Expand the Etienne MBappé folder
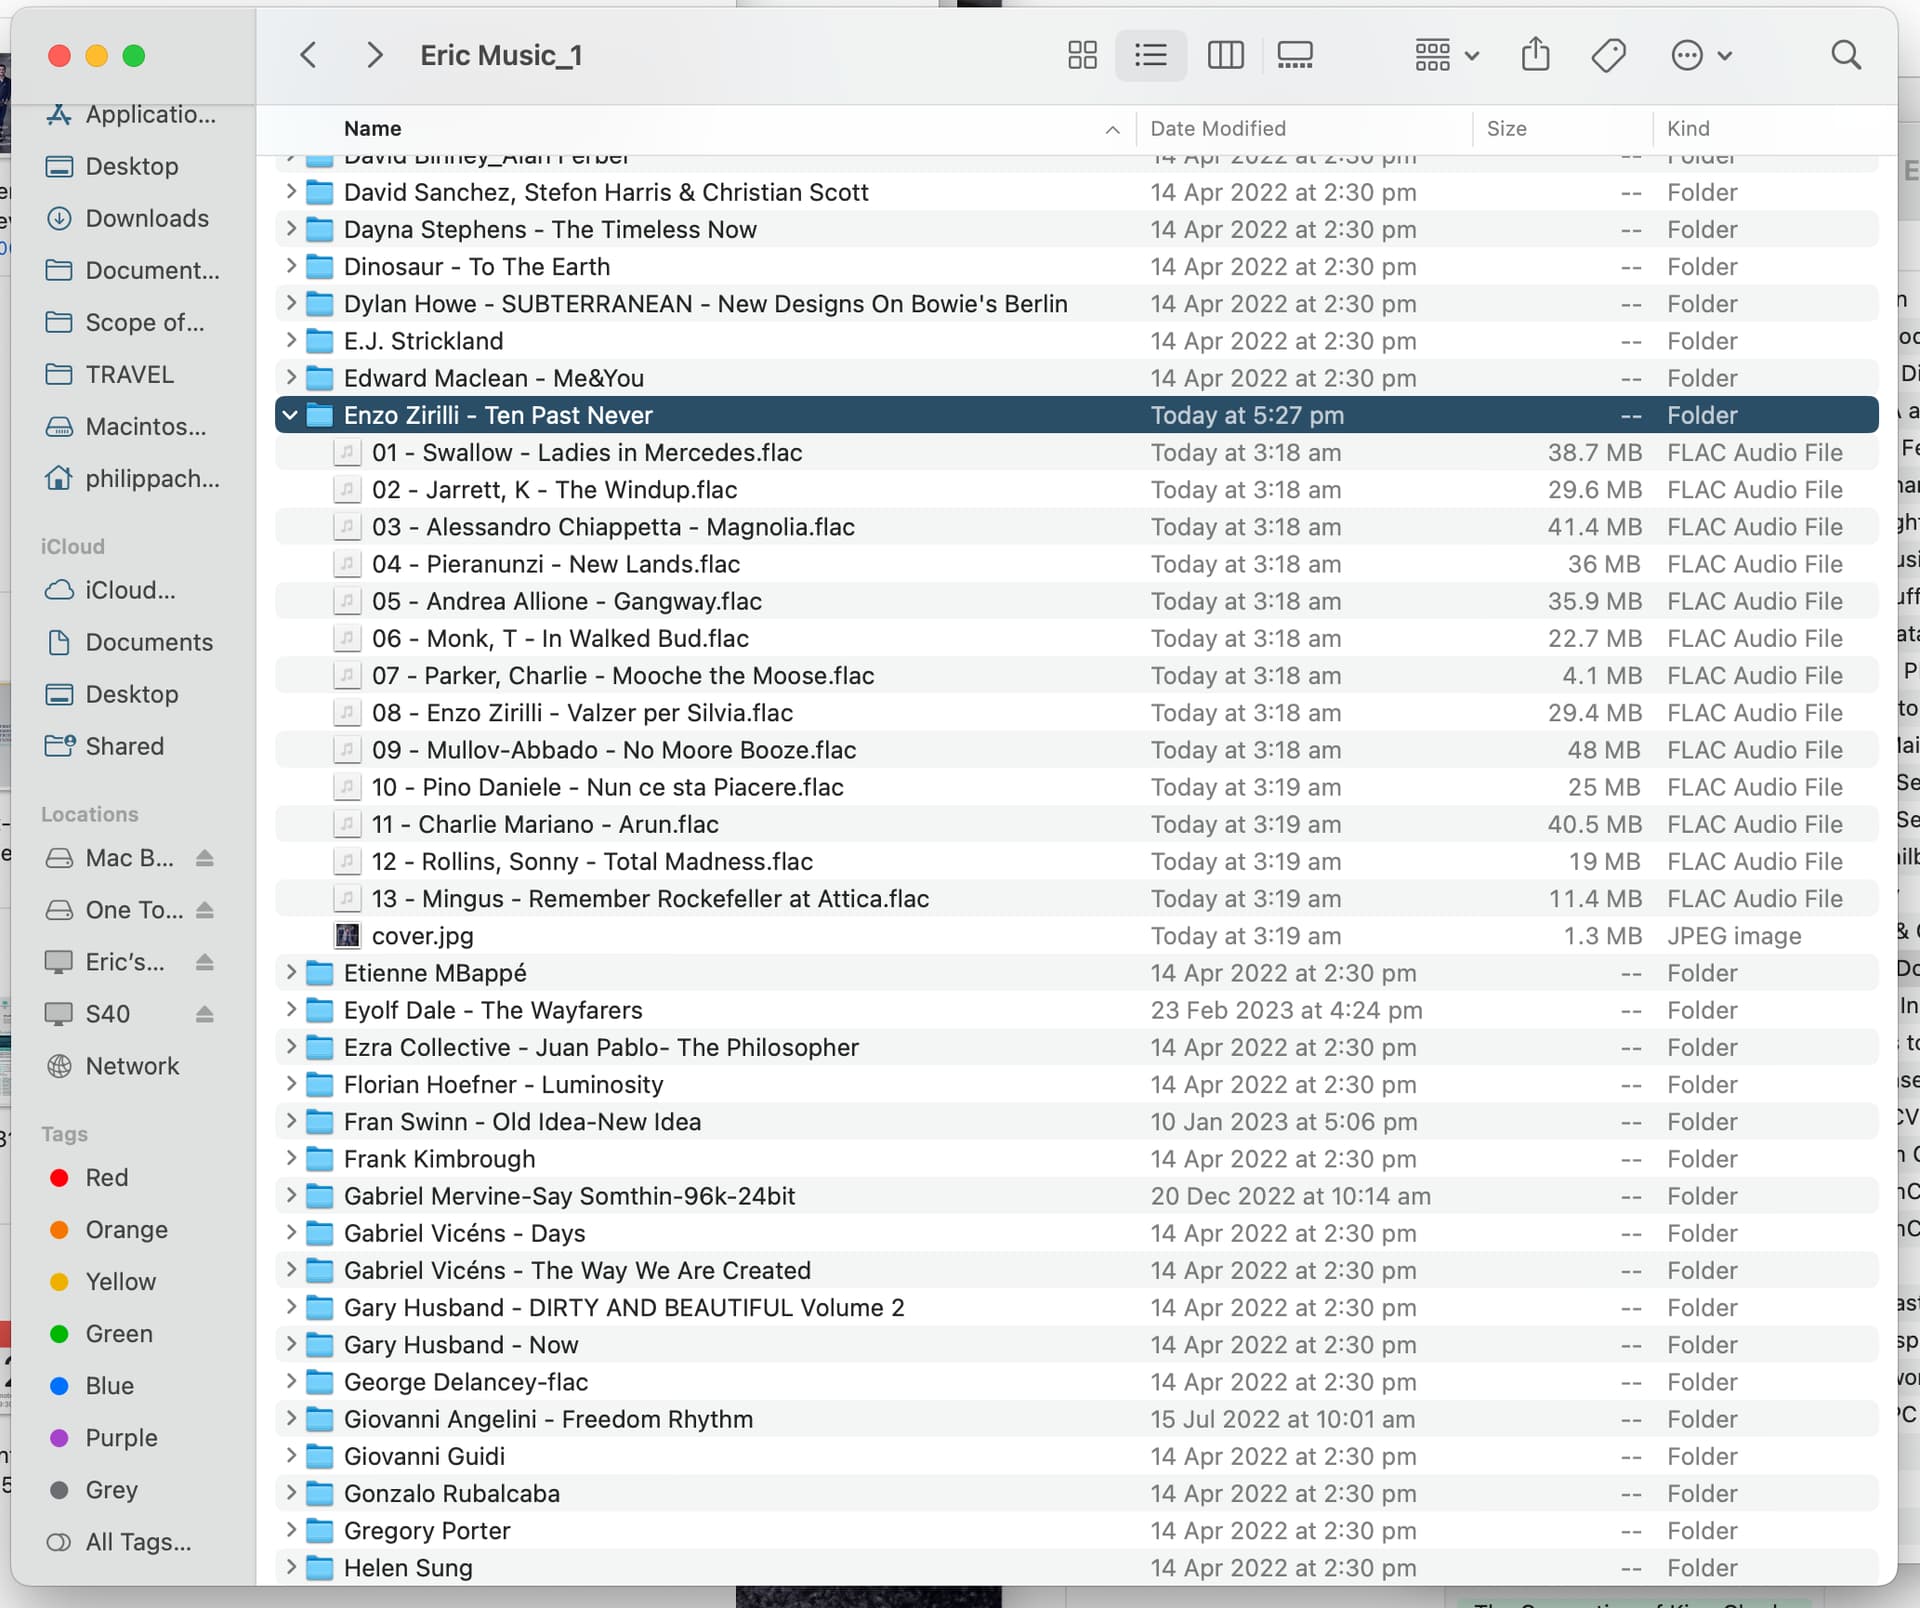The image size is (1920, 1608). pyautogui.click(x=290, y=973)
